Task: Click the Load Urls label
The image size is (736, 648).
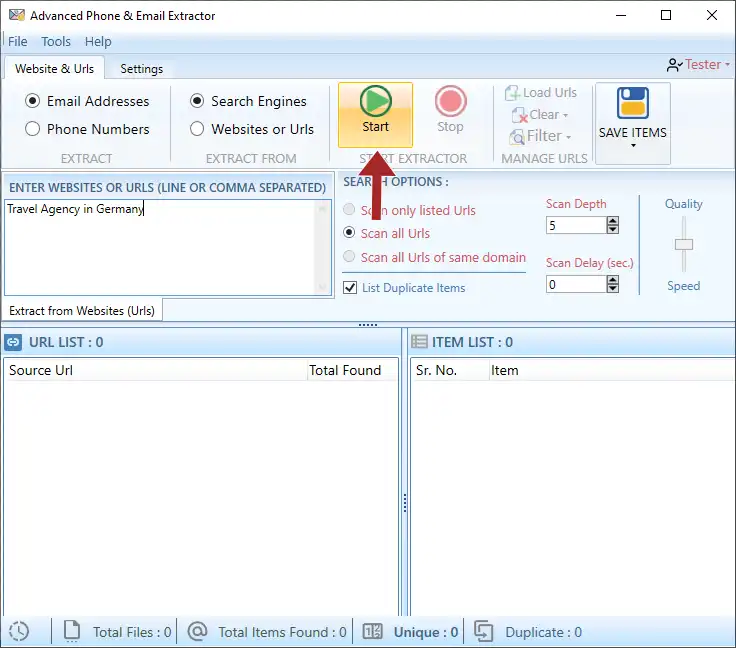Action: click(550, 93)
